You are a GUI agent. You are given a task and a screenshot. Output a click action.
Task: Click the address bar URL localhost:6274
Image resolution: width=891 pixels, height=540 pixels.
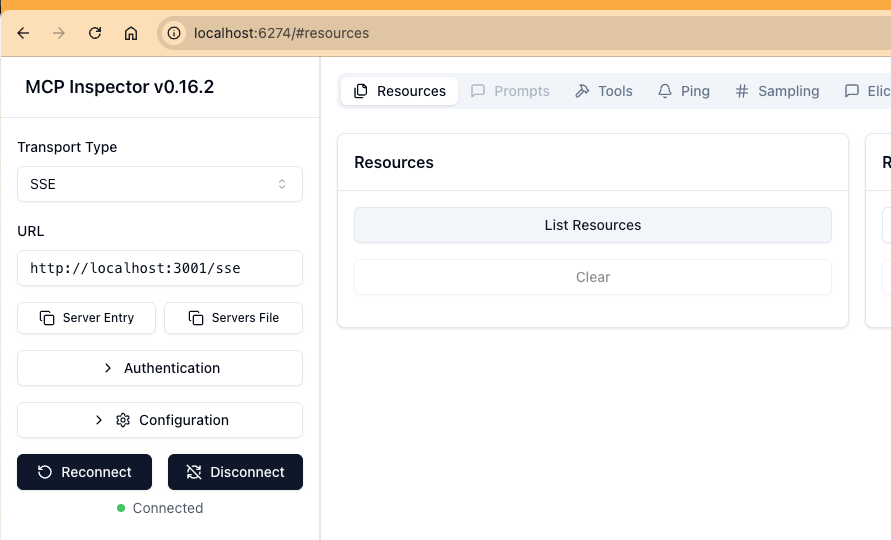tap(281, 34)
